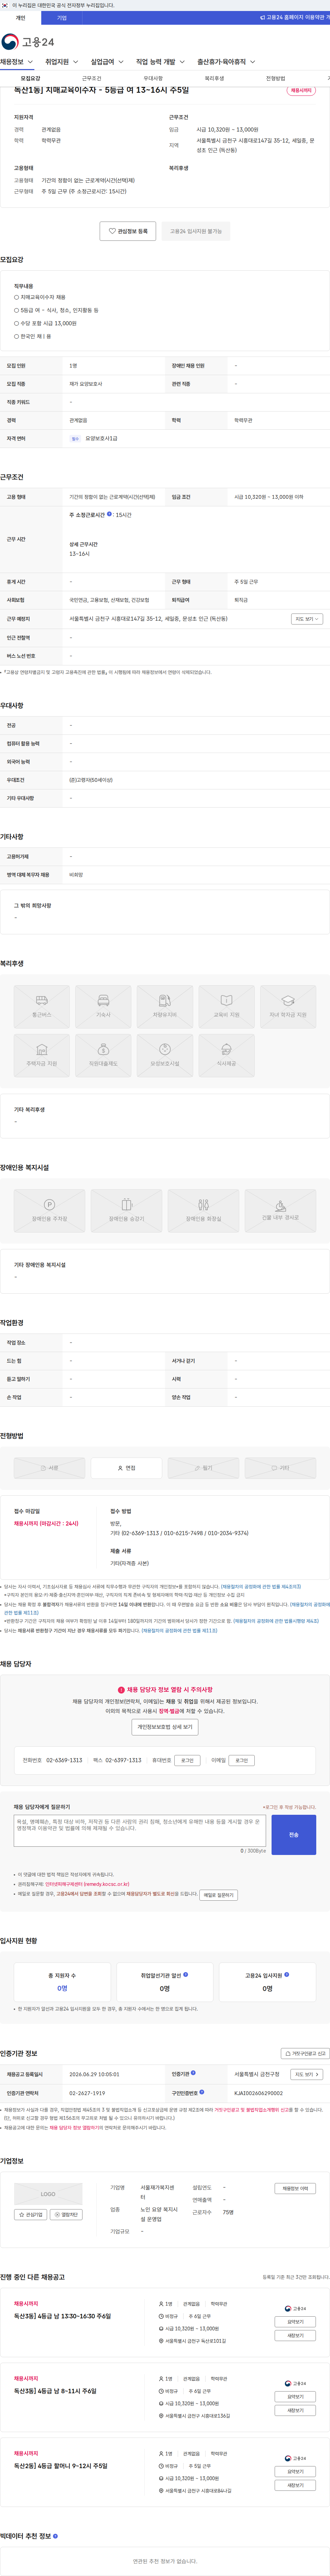Open remedy.kocsc.or.kr link
Viewport: 330px width, 2576px height.
[x=87, y=1884]
